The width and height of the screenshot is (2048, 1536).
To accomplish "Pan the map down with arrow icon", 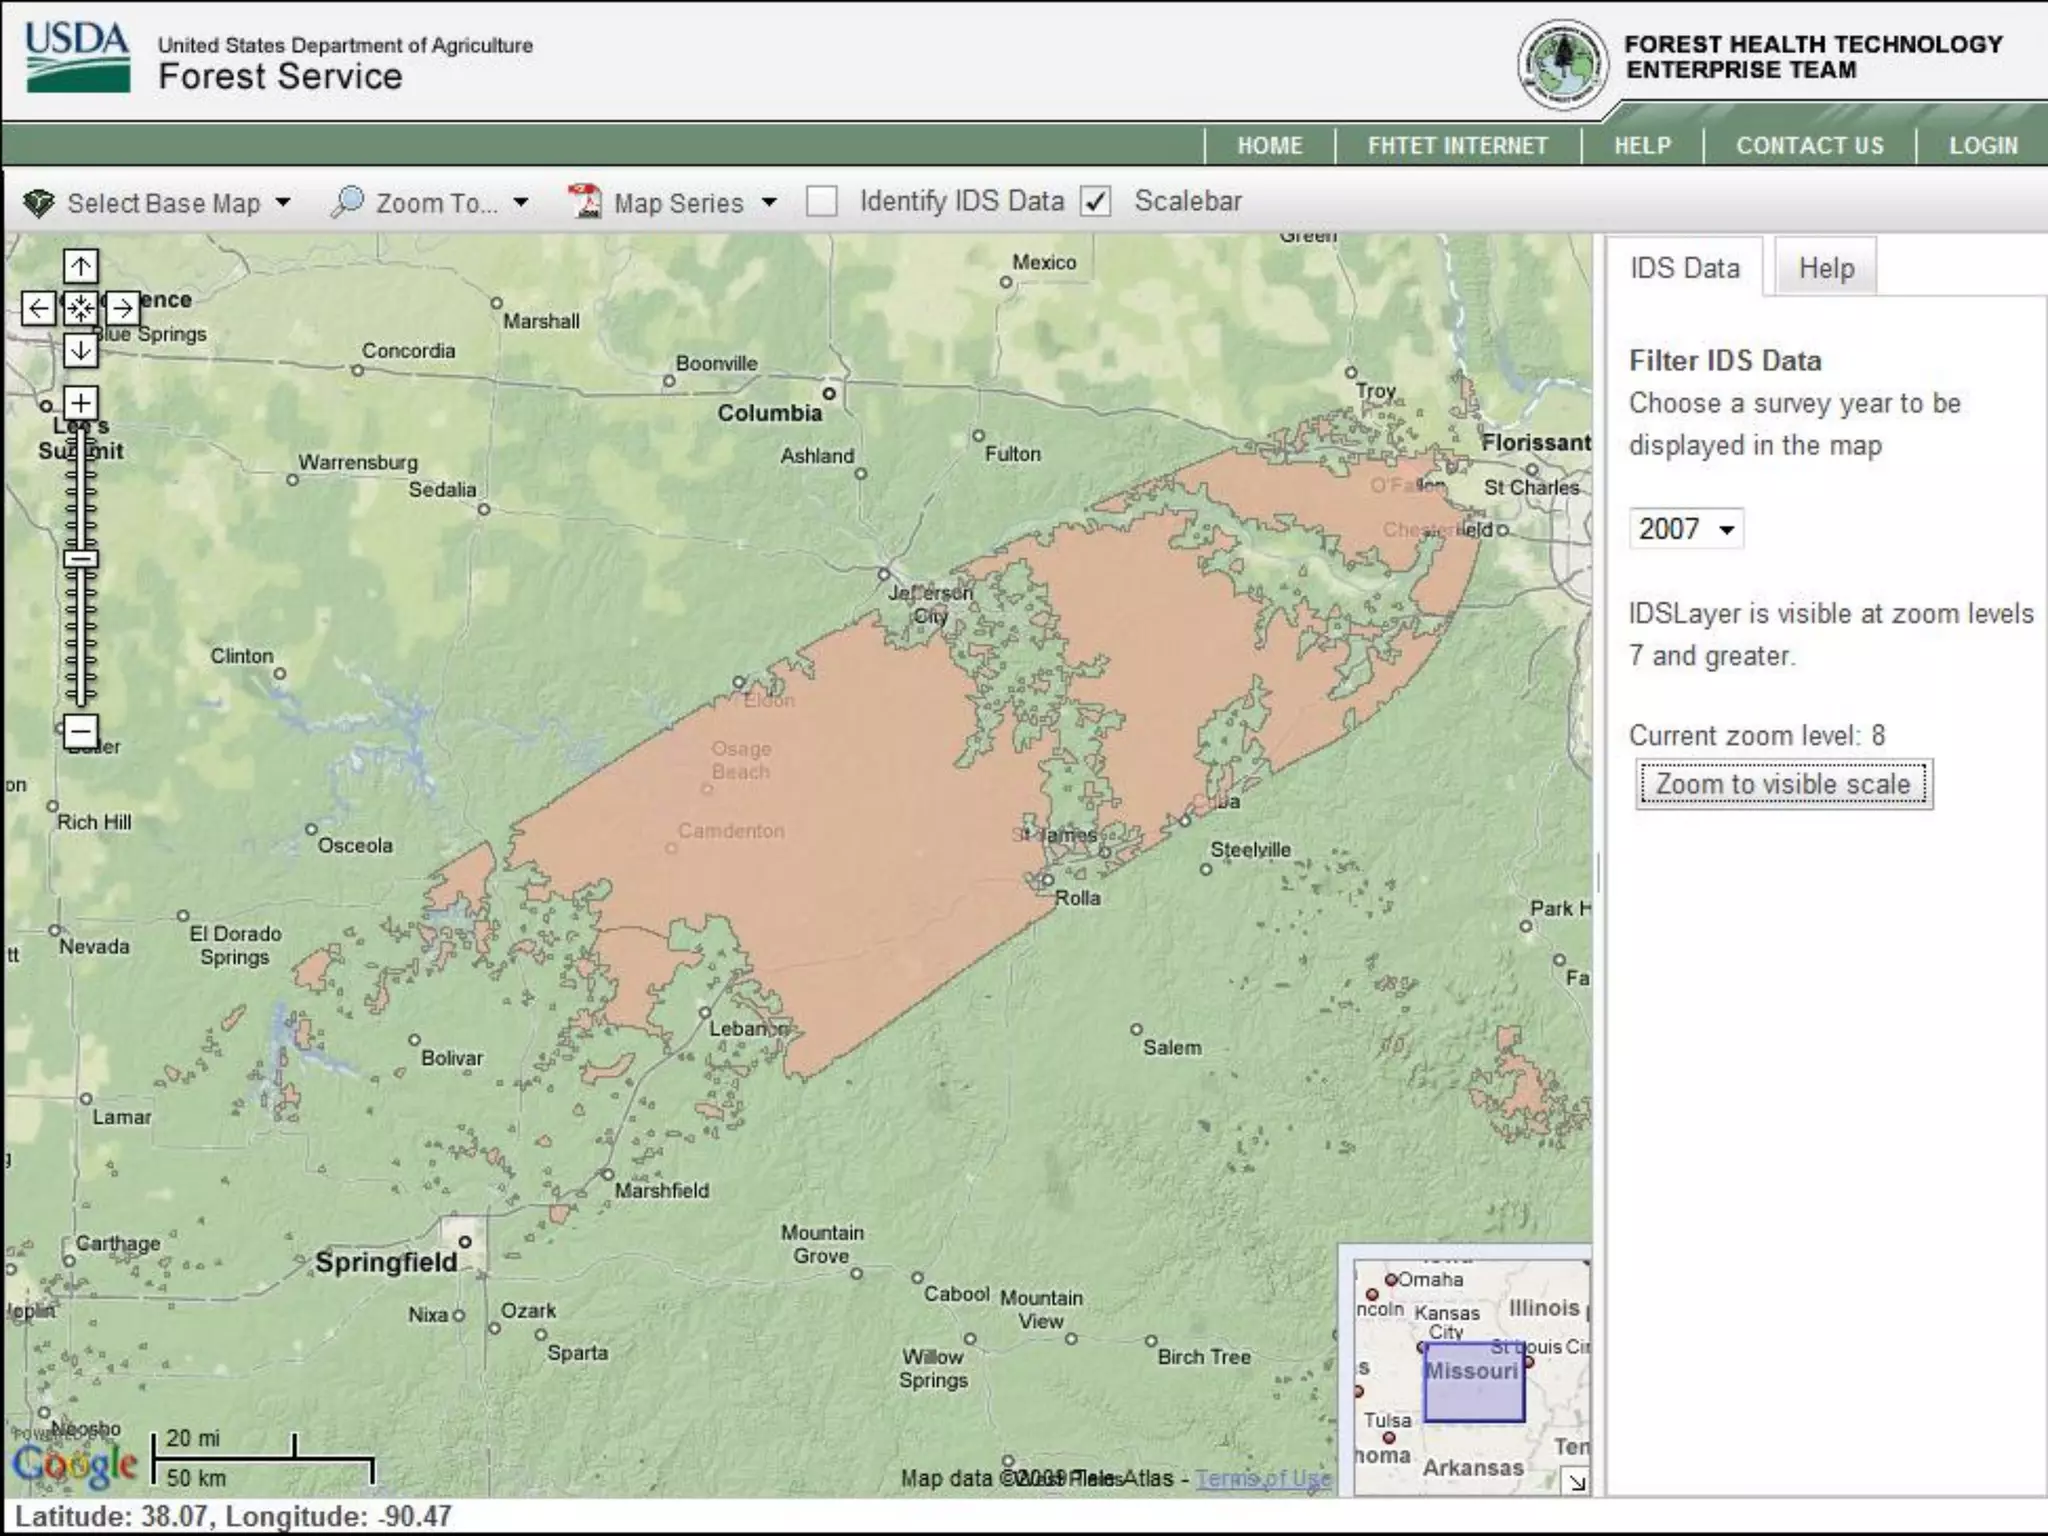I will pos(80,350).
